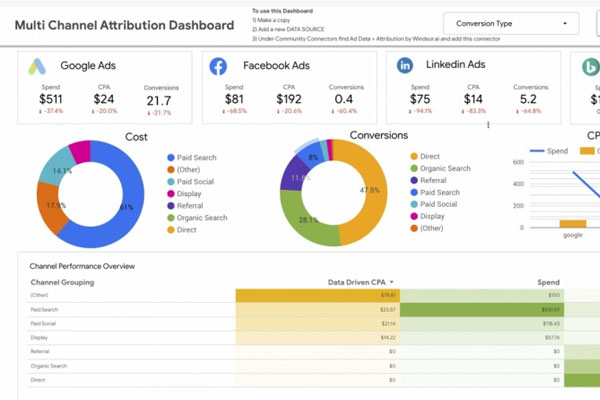Click the LinkedIn logo icon
Image resolution: width=600 pixels, height=400 pixels.
tap(405, 66)
